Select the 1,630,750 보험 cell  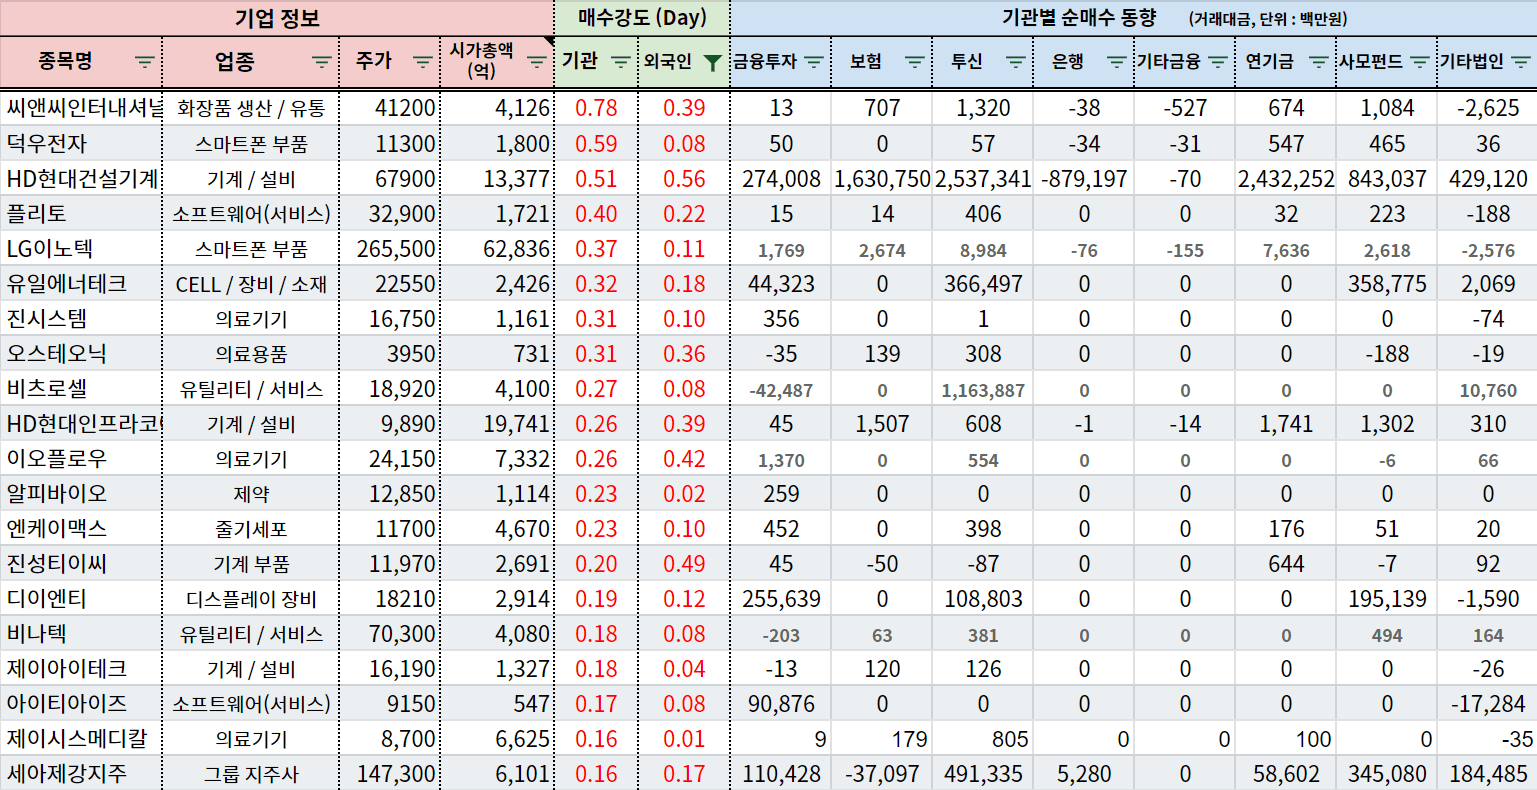tap(882, 179)
